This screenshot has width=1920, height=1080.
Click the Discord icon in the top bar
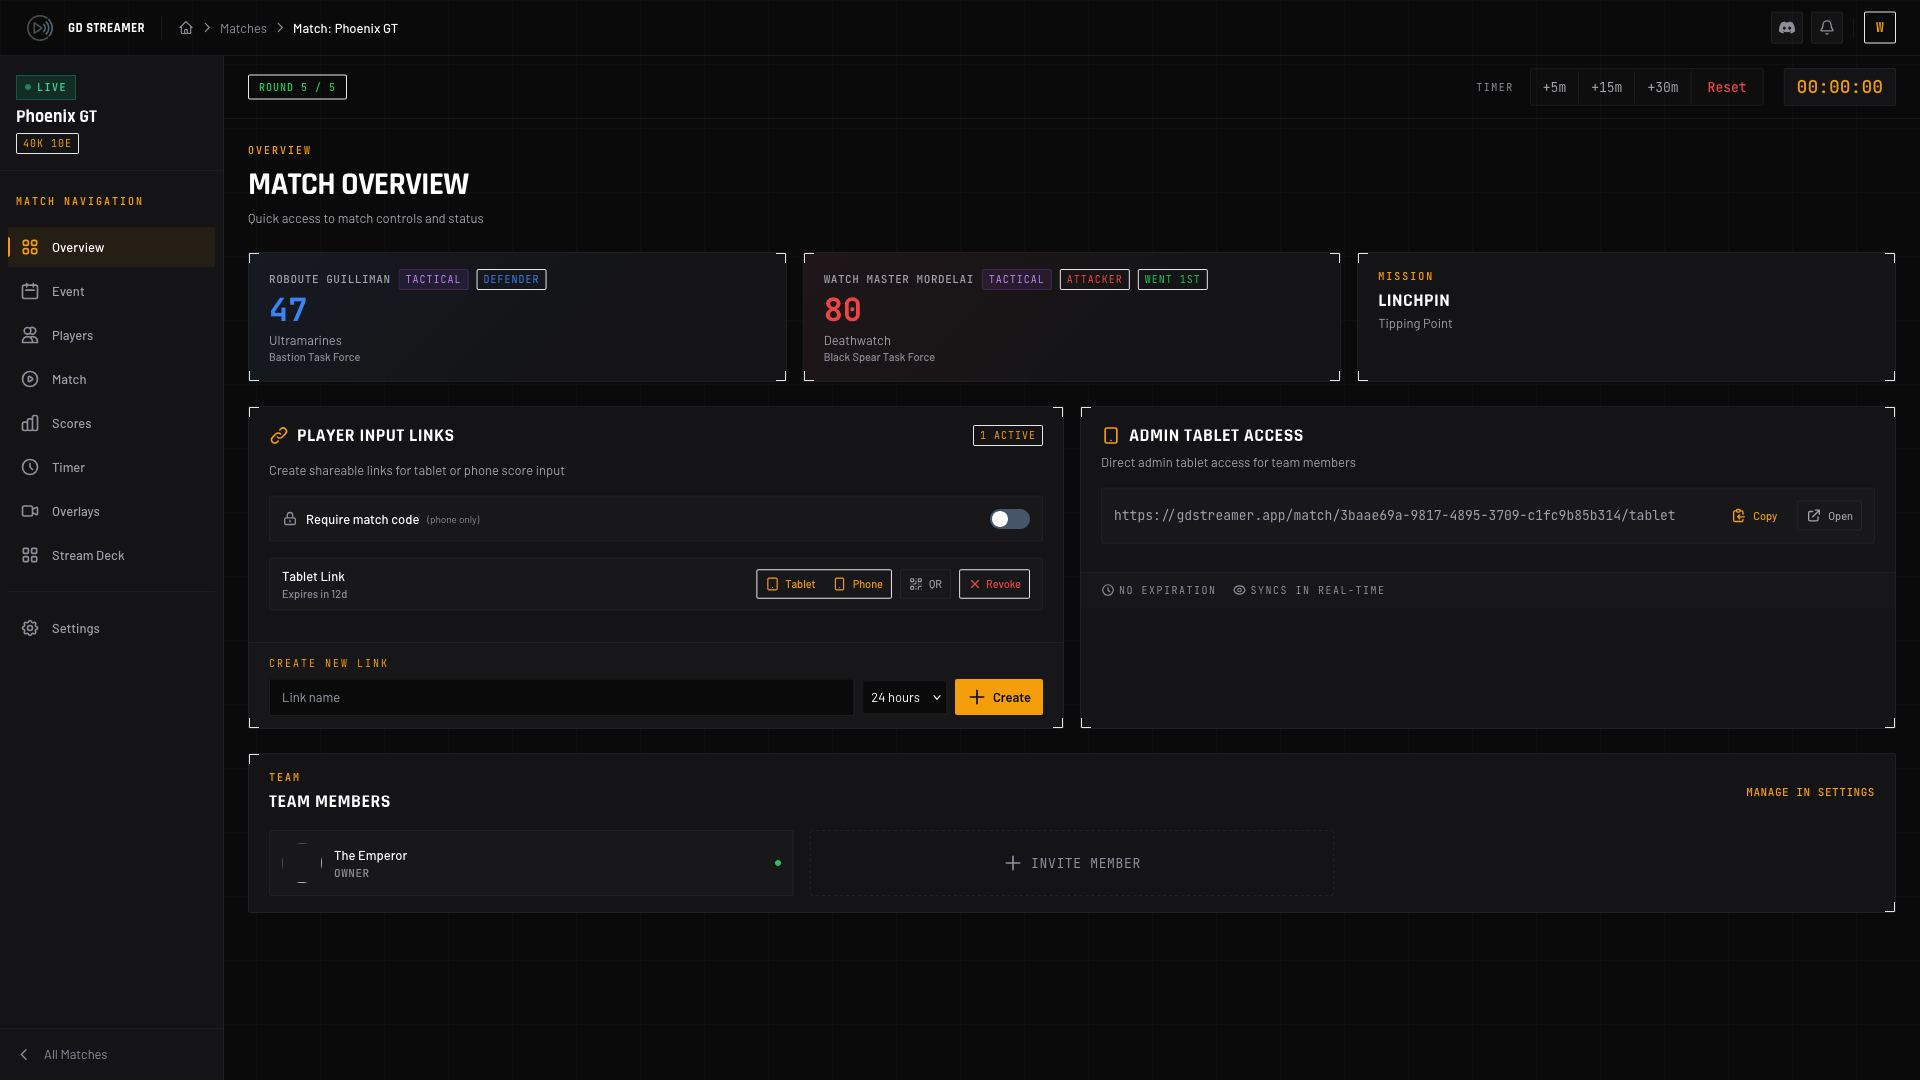(1787, 27)
